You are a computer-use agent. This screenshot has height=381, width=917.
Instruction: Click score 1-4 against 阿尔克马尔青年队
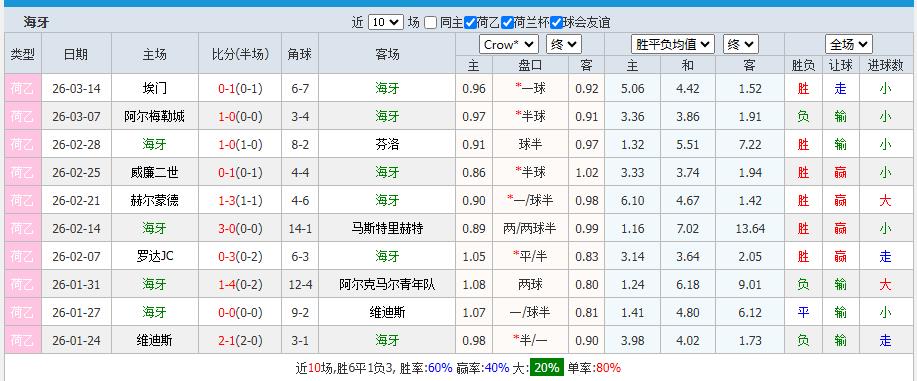click(226, 285)
